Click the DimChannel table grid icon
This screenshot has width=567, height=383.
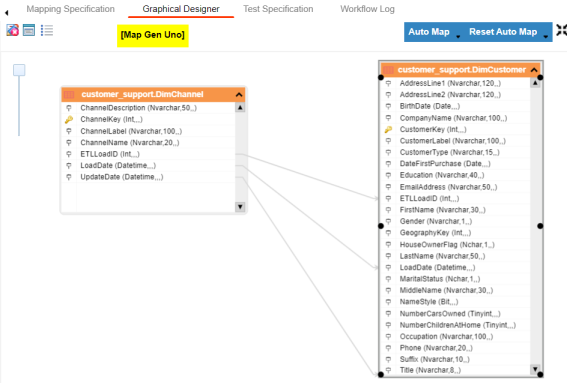(x=69, y=95)
